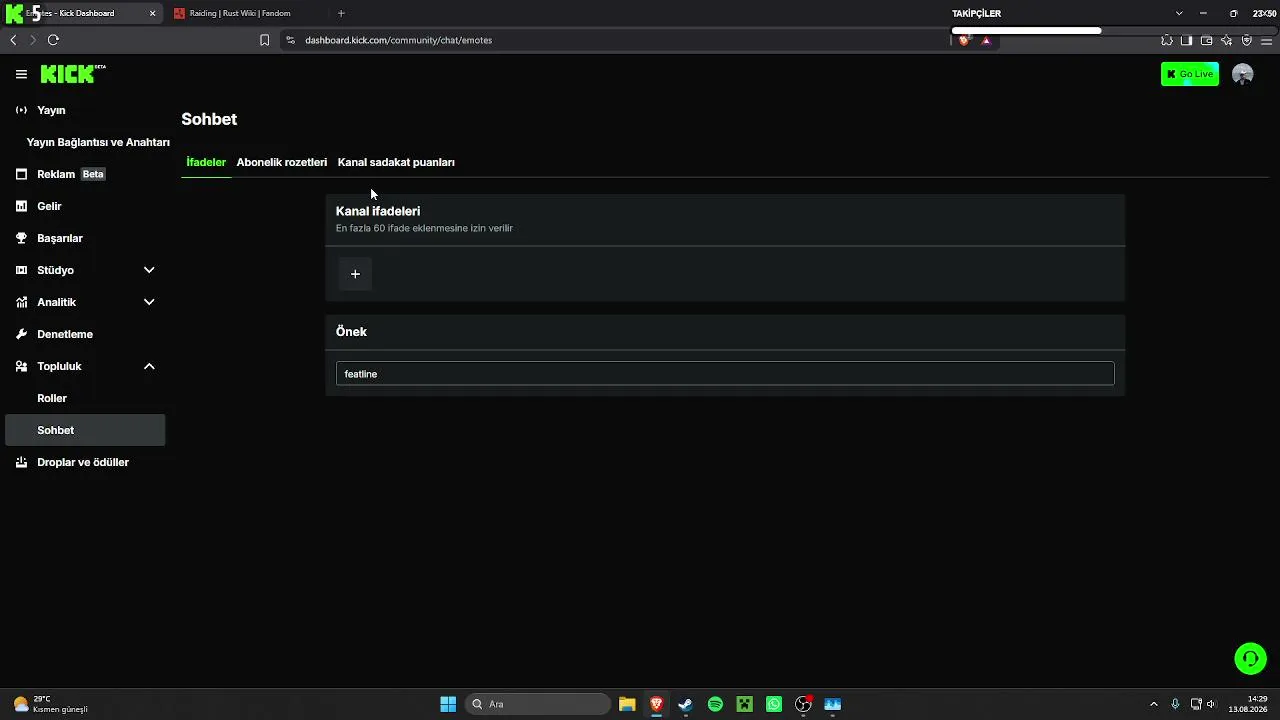Expand the Analitik sidebar section chevron
Viewport: 1280px width, 720px height.
pos(149,302)
